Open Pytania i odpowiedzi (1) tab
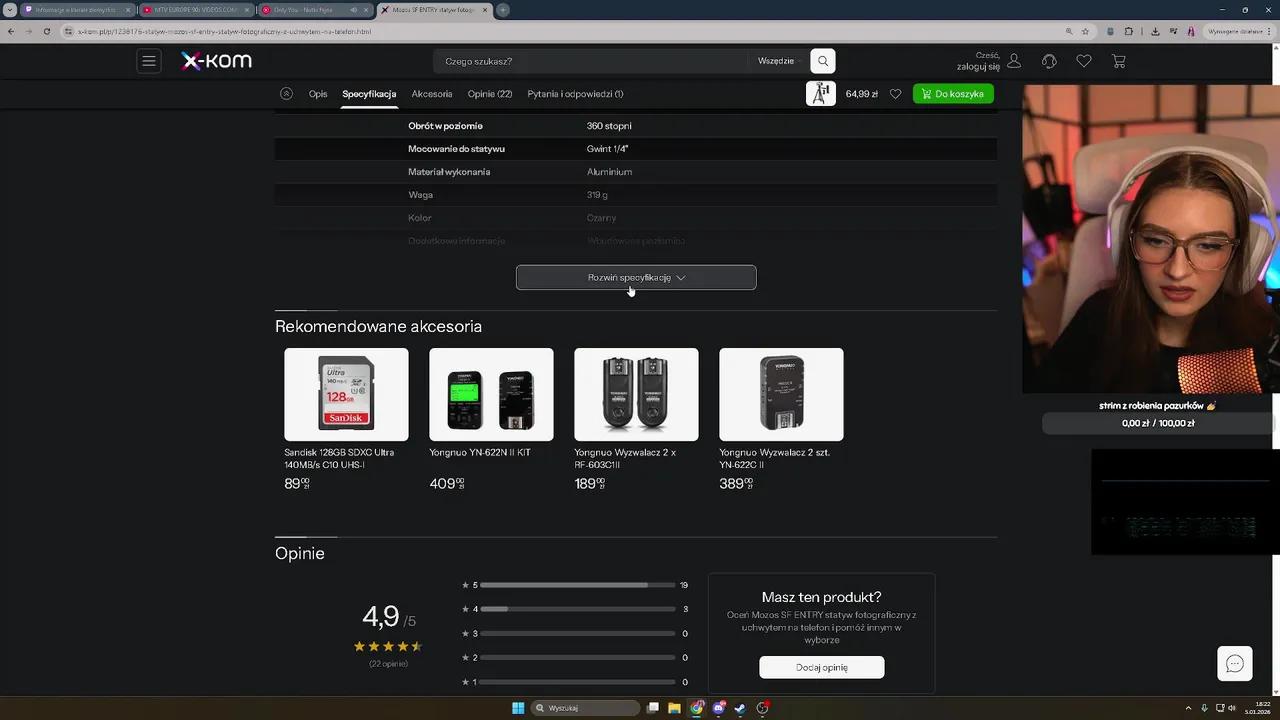Screen dimensions: 1280x720 click(x=575, y=94)
